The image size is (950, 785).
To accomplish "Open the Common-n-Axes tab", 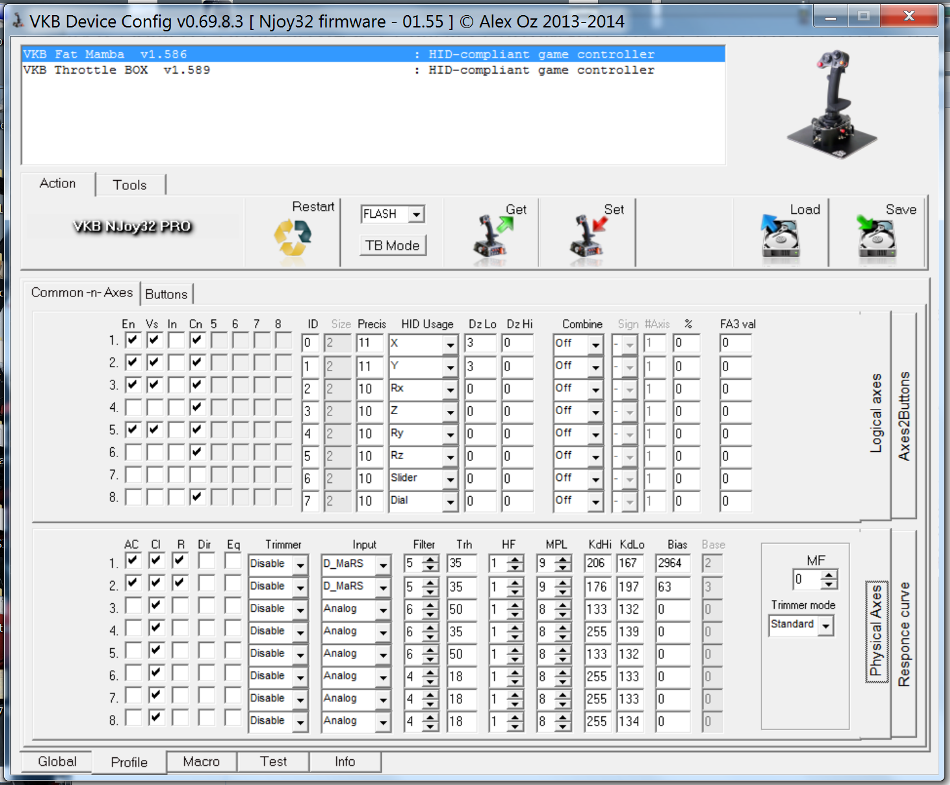I will click(x=82, y=293).
